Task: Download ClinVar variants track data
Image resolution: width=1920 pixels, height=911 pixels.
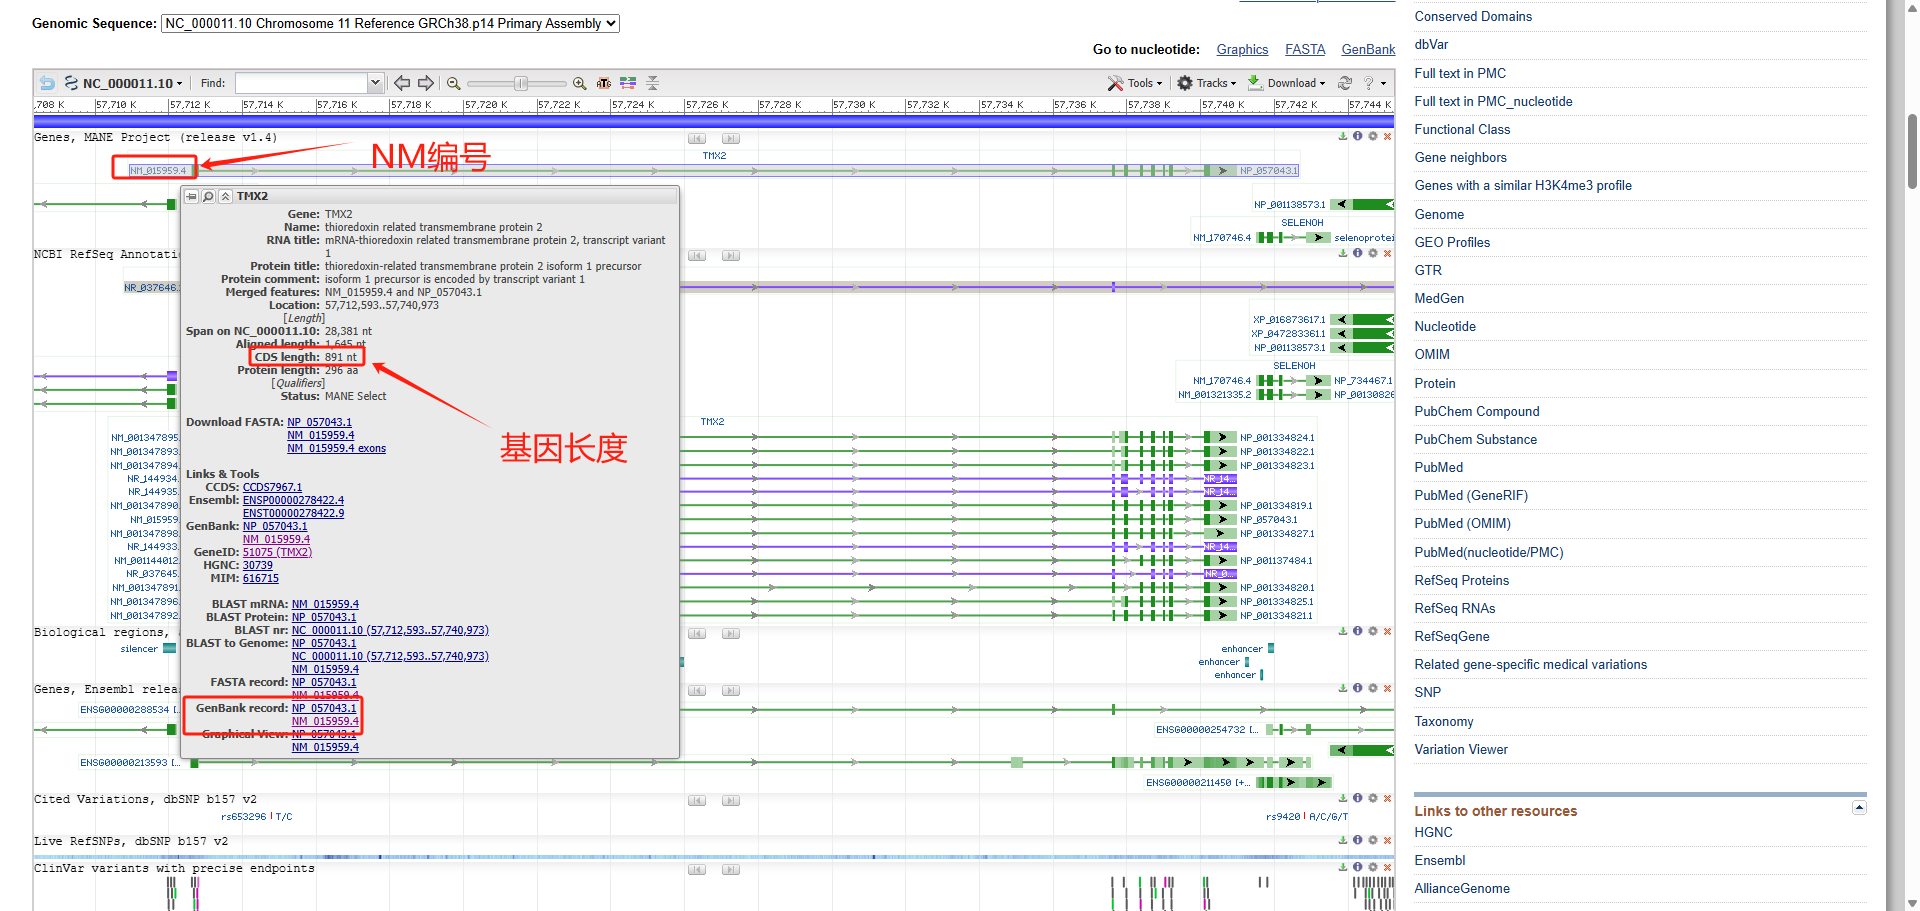Action: pyautogui.click(x=1343, y=867)
